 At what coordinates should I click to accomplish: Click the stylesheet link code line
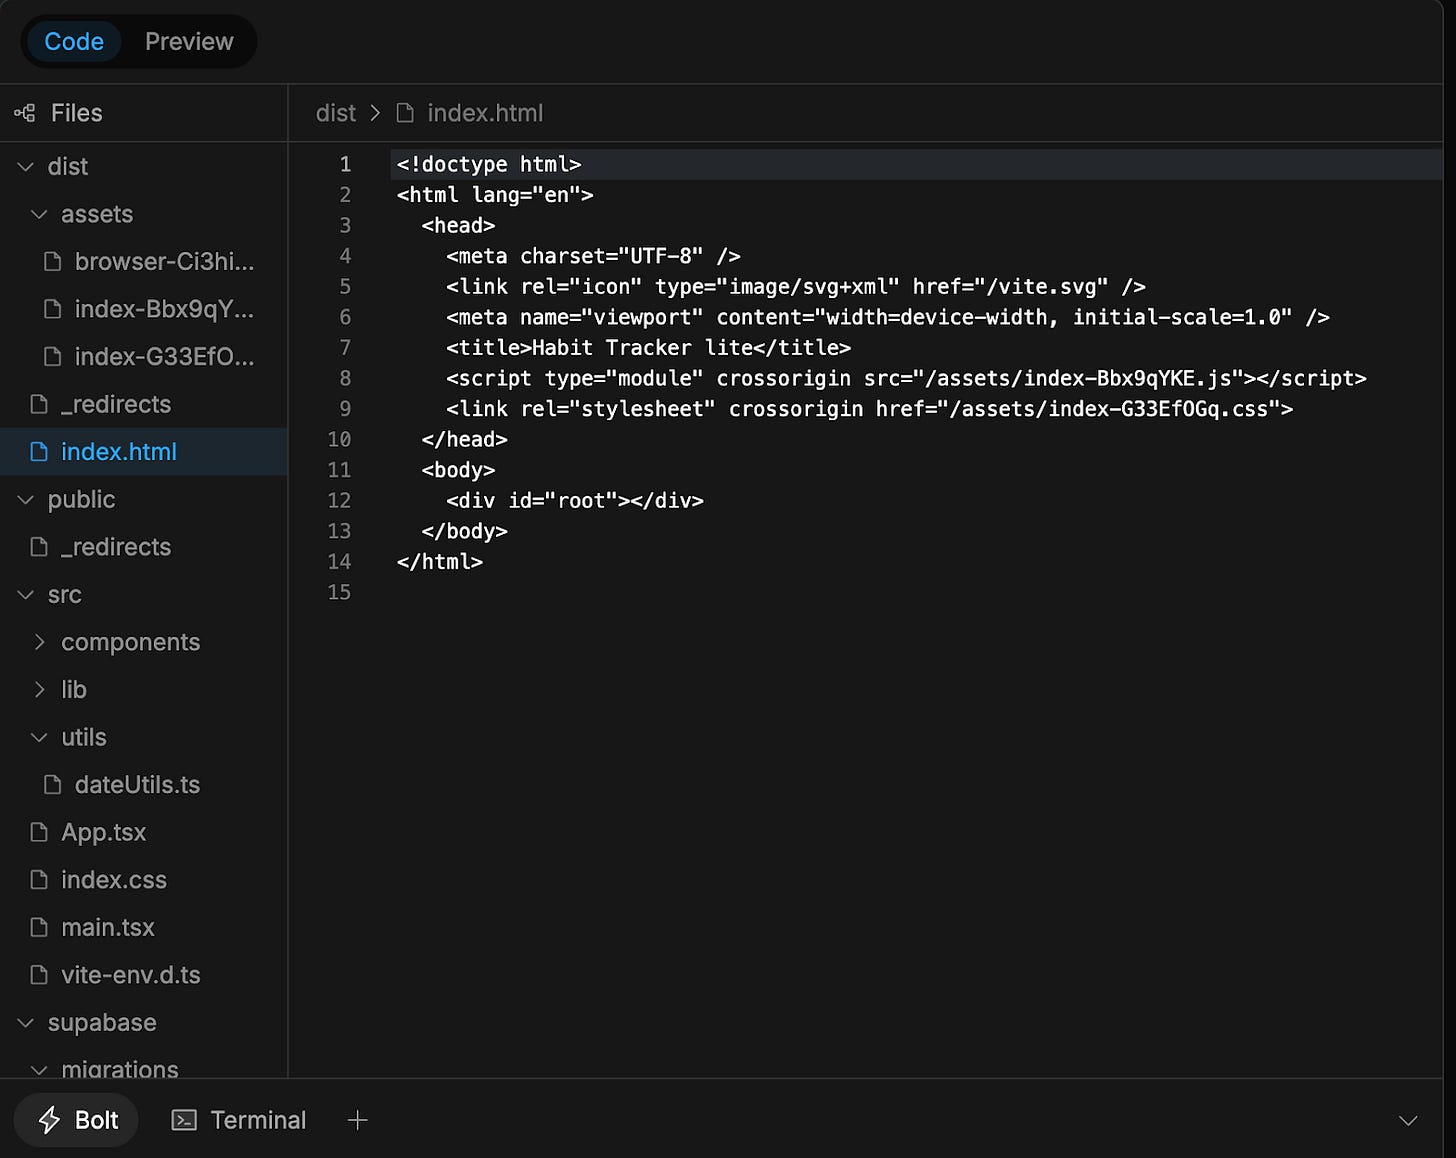coord(870,408)
